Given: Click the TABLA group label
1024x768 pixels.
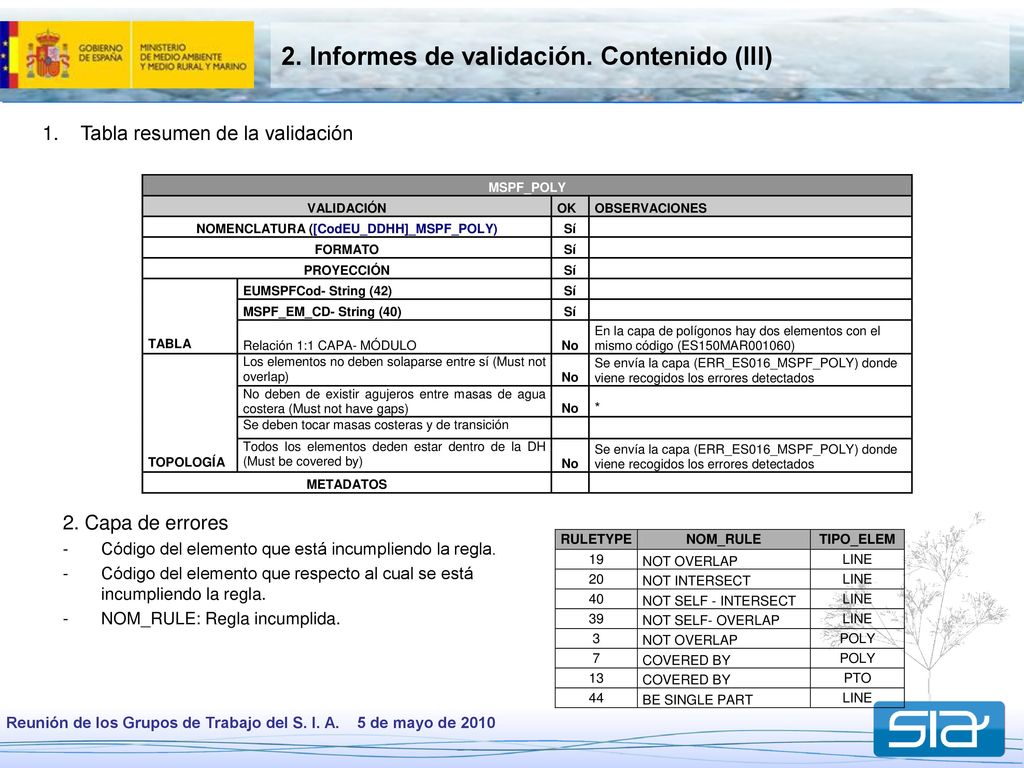Looking at the screenshot, I should pyautogui.click(x=170, y=344).
